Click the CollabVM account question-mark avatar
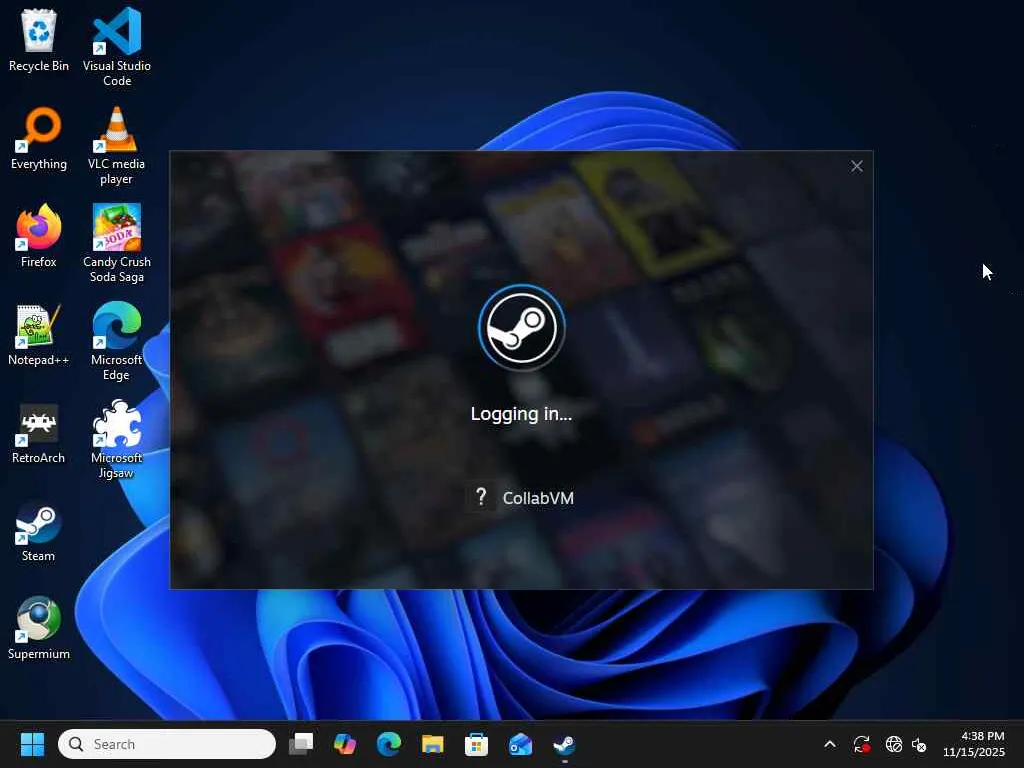The image size is (1024, 768). coord(481,498)
